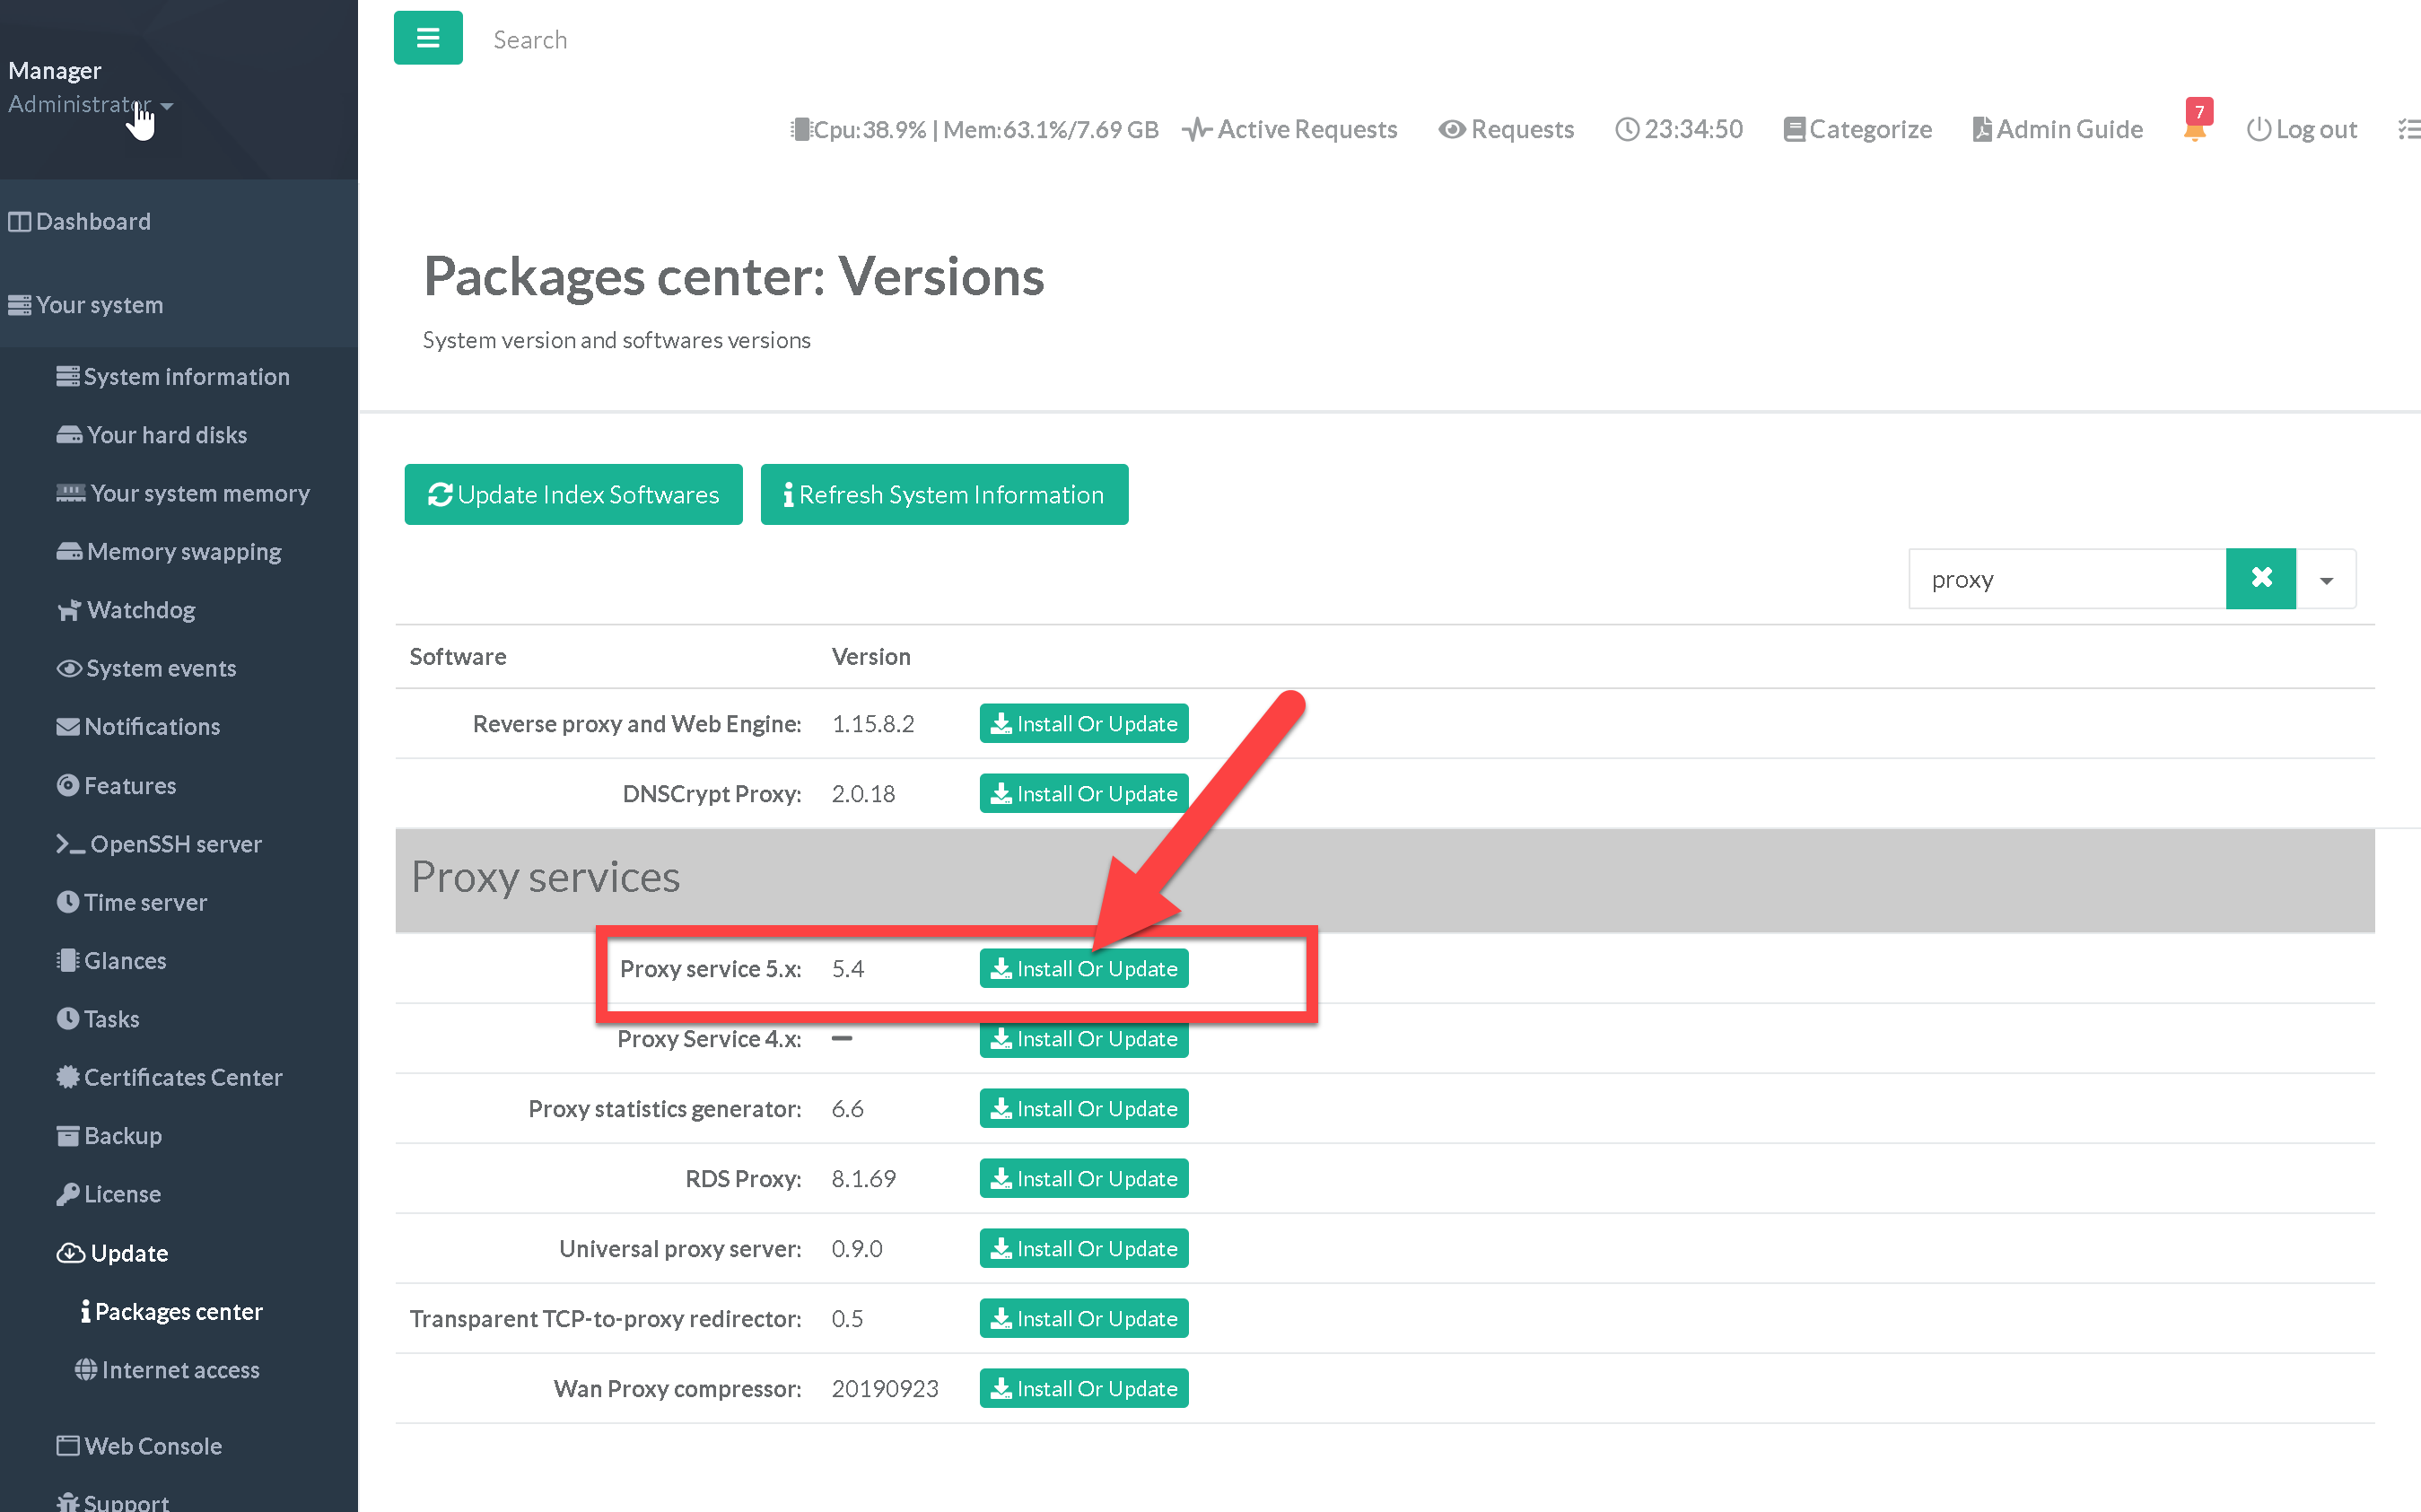Click Log out in top bar

(x=2301, y=129)
